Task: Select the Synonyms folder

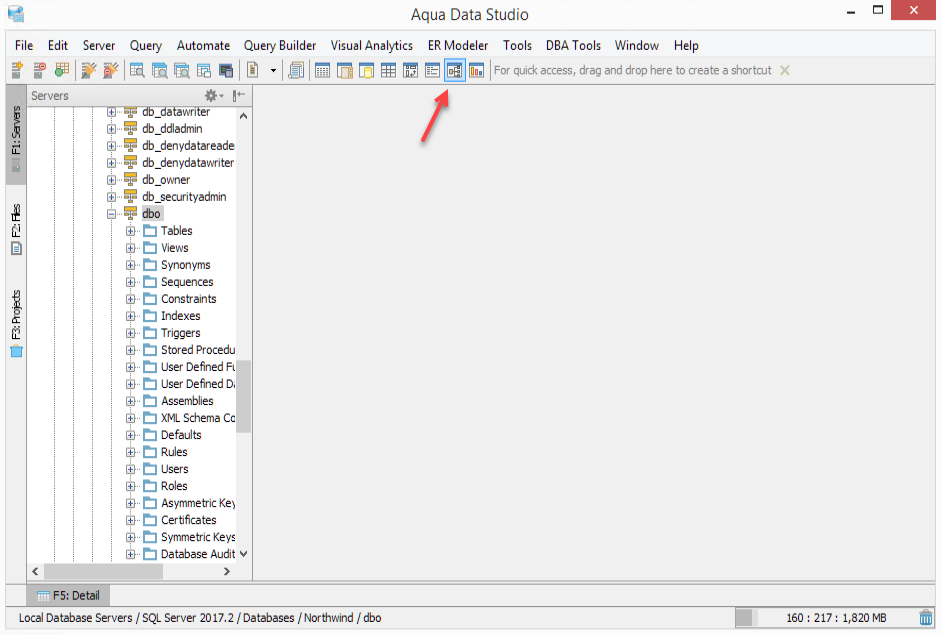Action: click(x=186, y=265)
